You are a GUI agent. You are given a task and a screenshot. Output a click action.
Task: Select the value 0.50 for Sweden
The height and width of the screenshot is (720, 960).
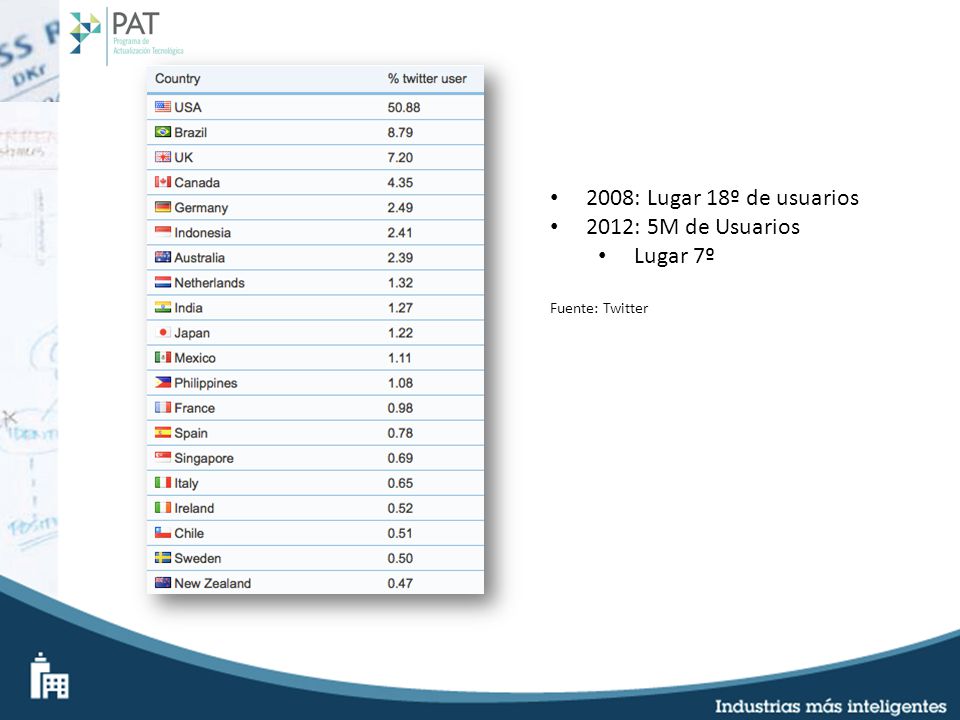point(400,558)
